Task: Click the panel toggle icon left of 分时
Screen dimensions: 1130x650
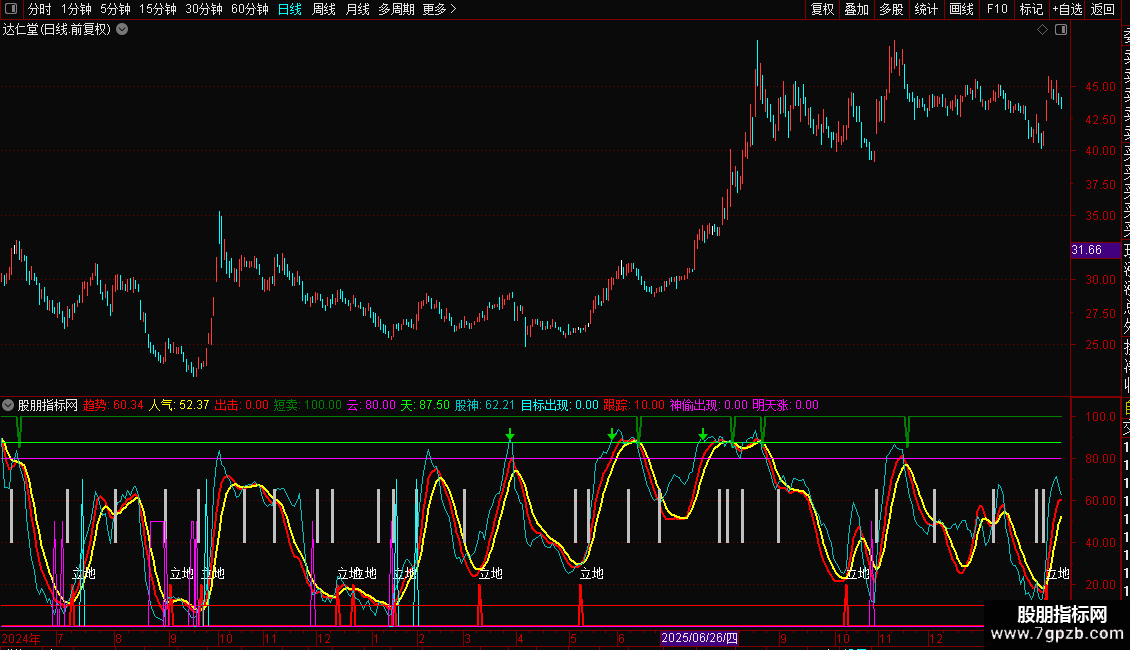Action: point(12,9)
